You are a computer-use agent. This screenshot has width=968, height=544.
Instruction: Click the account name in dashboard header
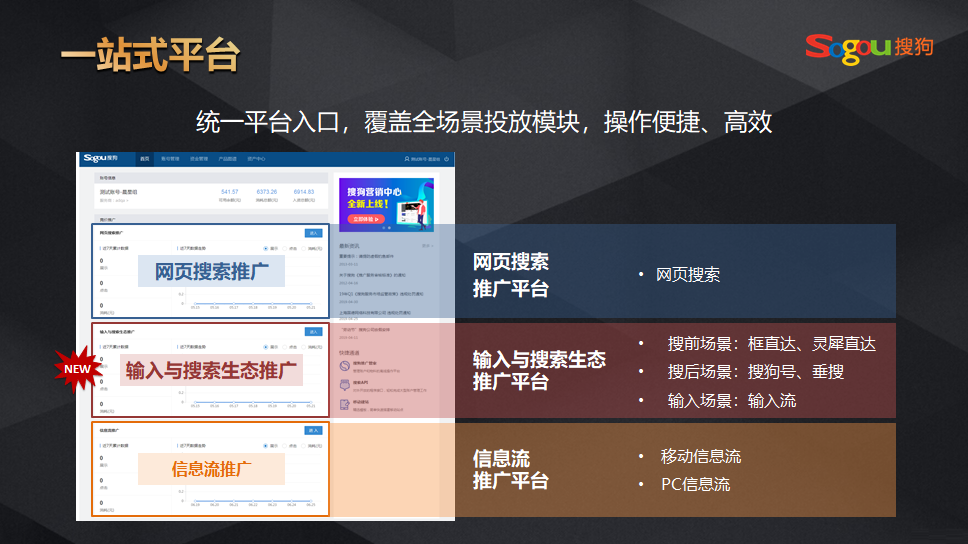click(425, 159)
